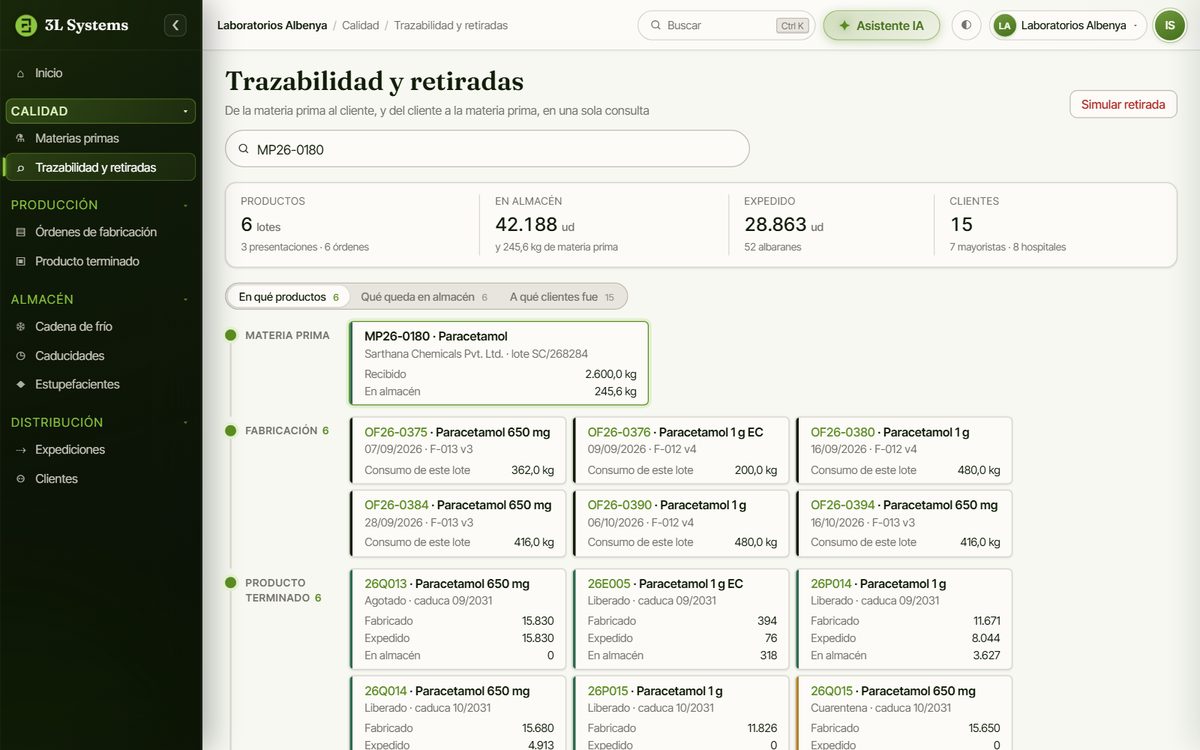Click the LA organization avatar badge
This screenshot has height=750, width=1200.
coord(1004,25)
